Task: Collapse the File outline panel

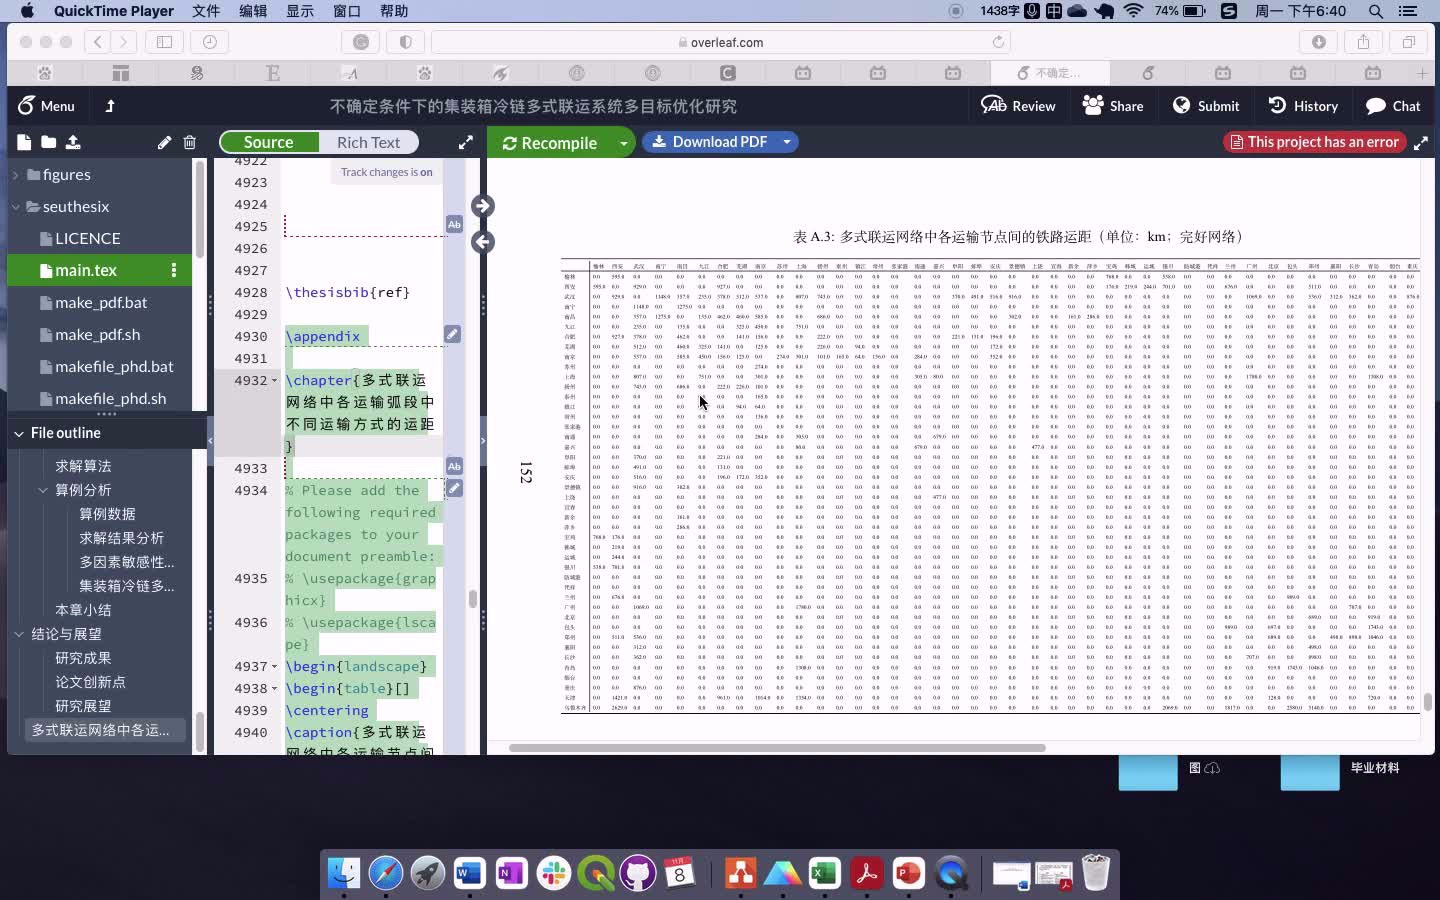Action: coord(19,433)
